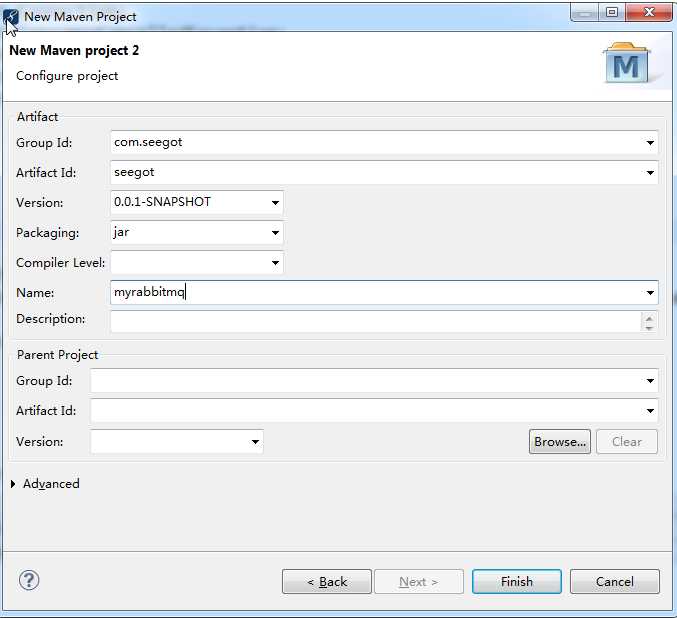Image resolution: width=677 pixels, height=618 pixels.
Task: Click the 'Compiler Level:' label
Action: pyautogui.click(x=60, y=263)
